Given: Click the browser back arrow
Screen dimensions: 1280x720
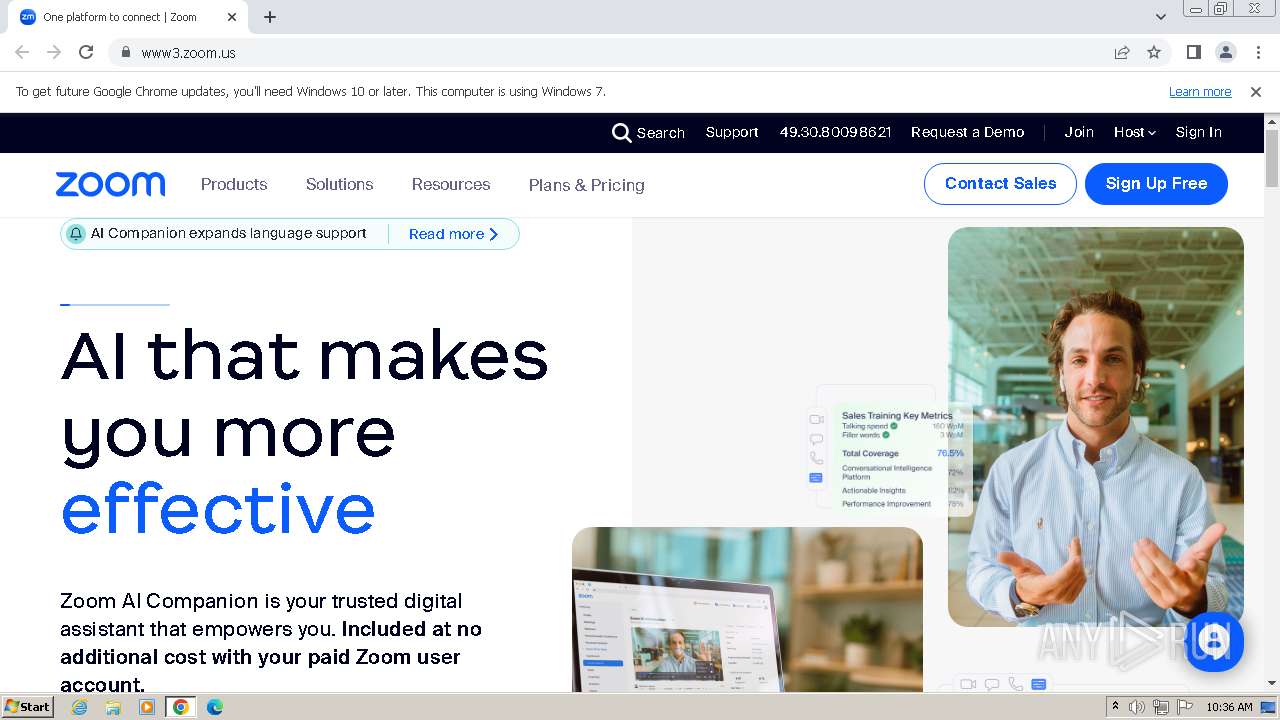Looking at the screenshot, I should point(22,52).
